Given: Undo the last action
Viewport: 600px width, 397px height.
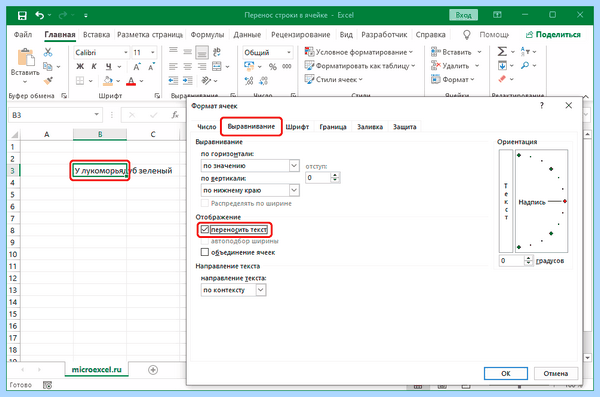Looking at the screenshot, I should coord(39,15).
